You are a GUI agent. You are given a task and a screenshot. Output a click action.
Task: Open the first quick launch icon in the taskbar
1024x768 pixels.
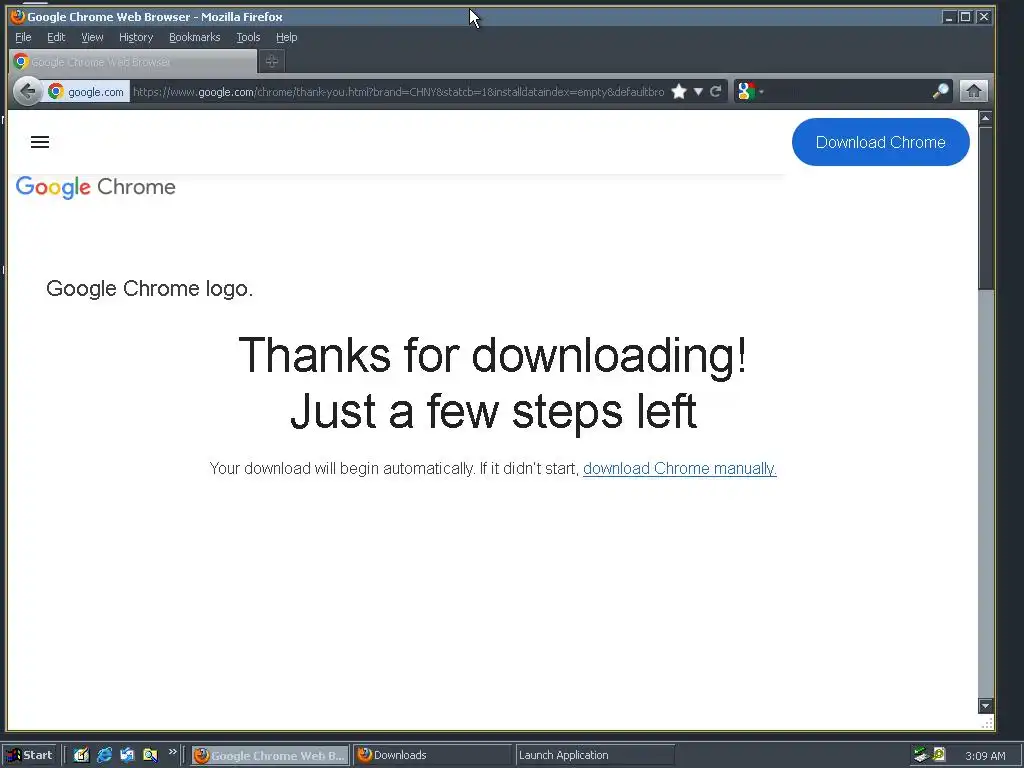[x=81, y=755]
